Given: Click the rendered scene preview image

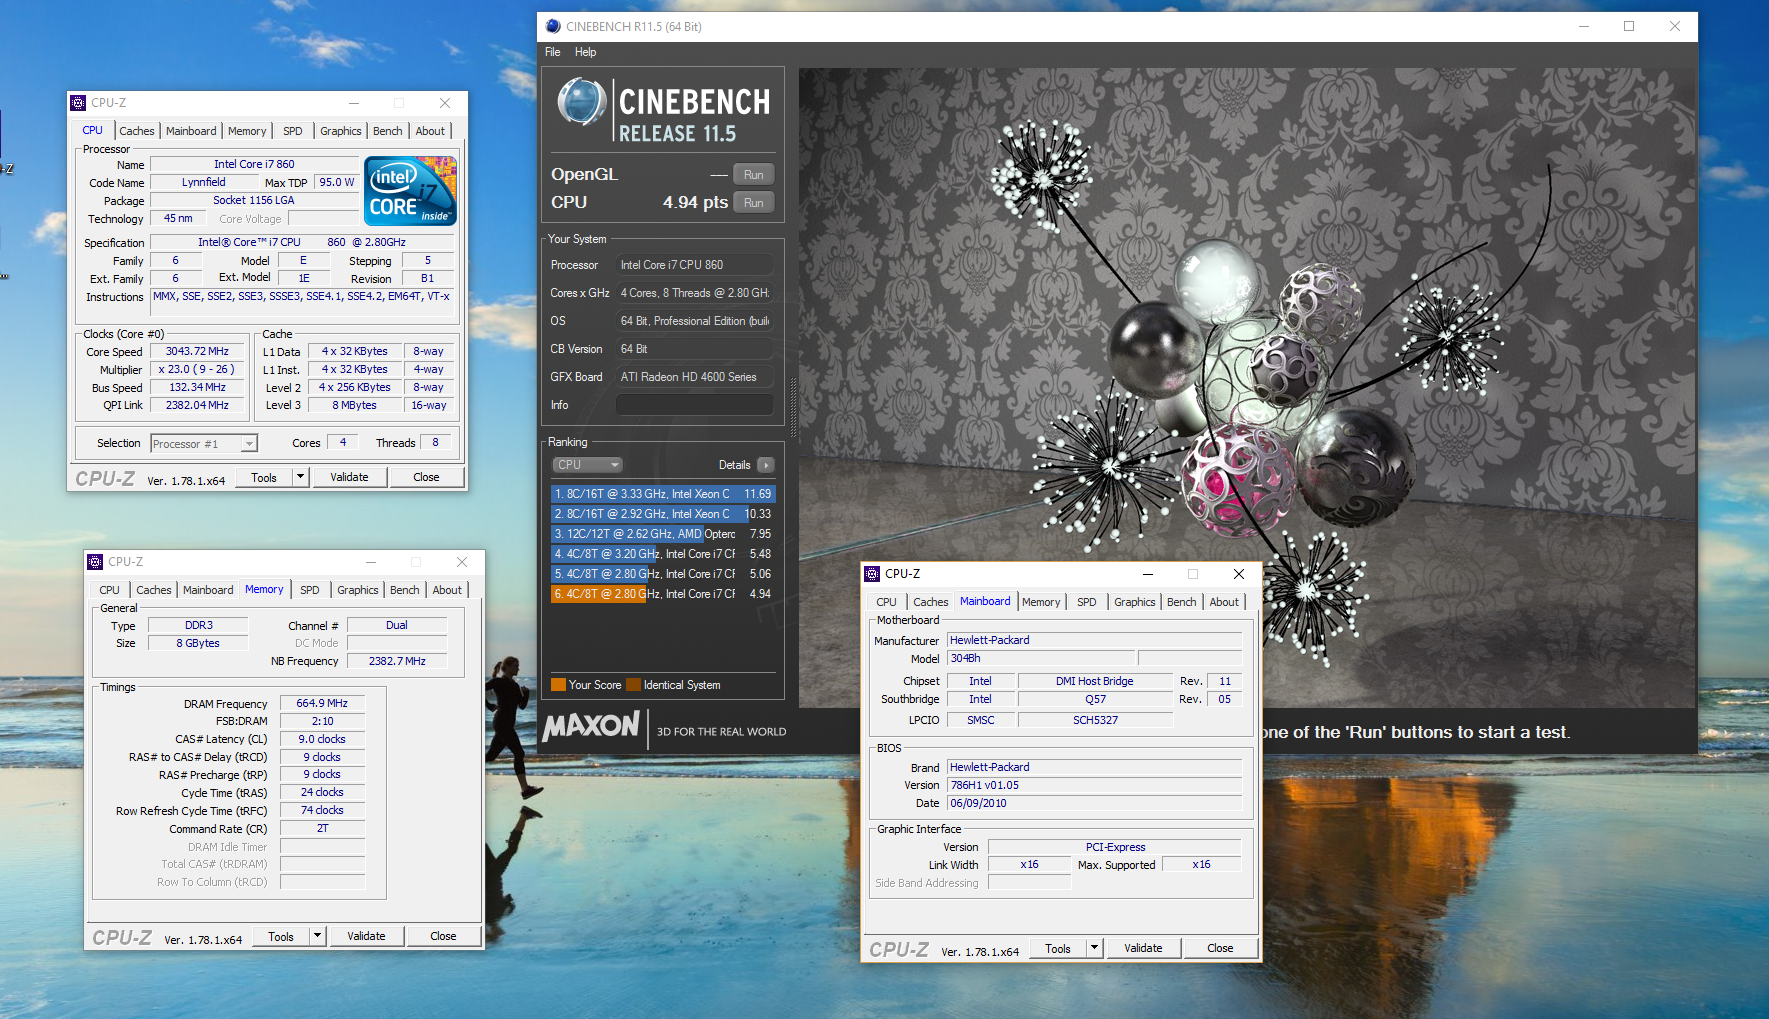Looking at the screenshot, I should point(1247,388).
